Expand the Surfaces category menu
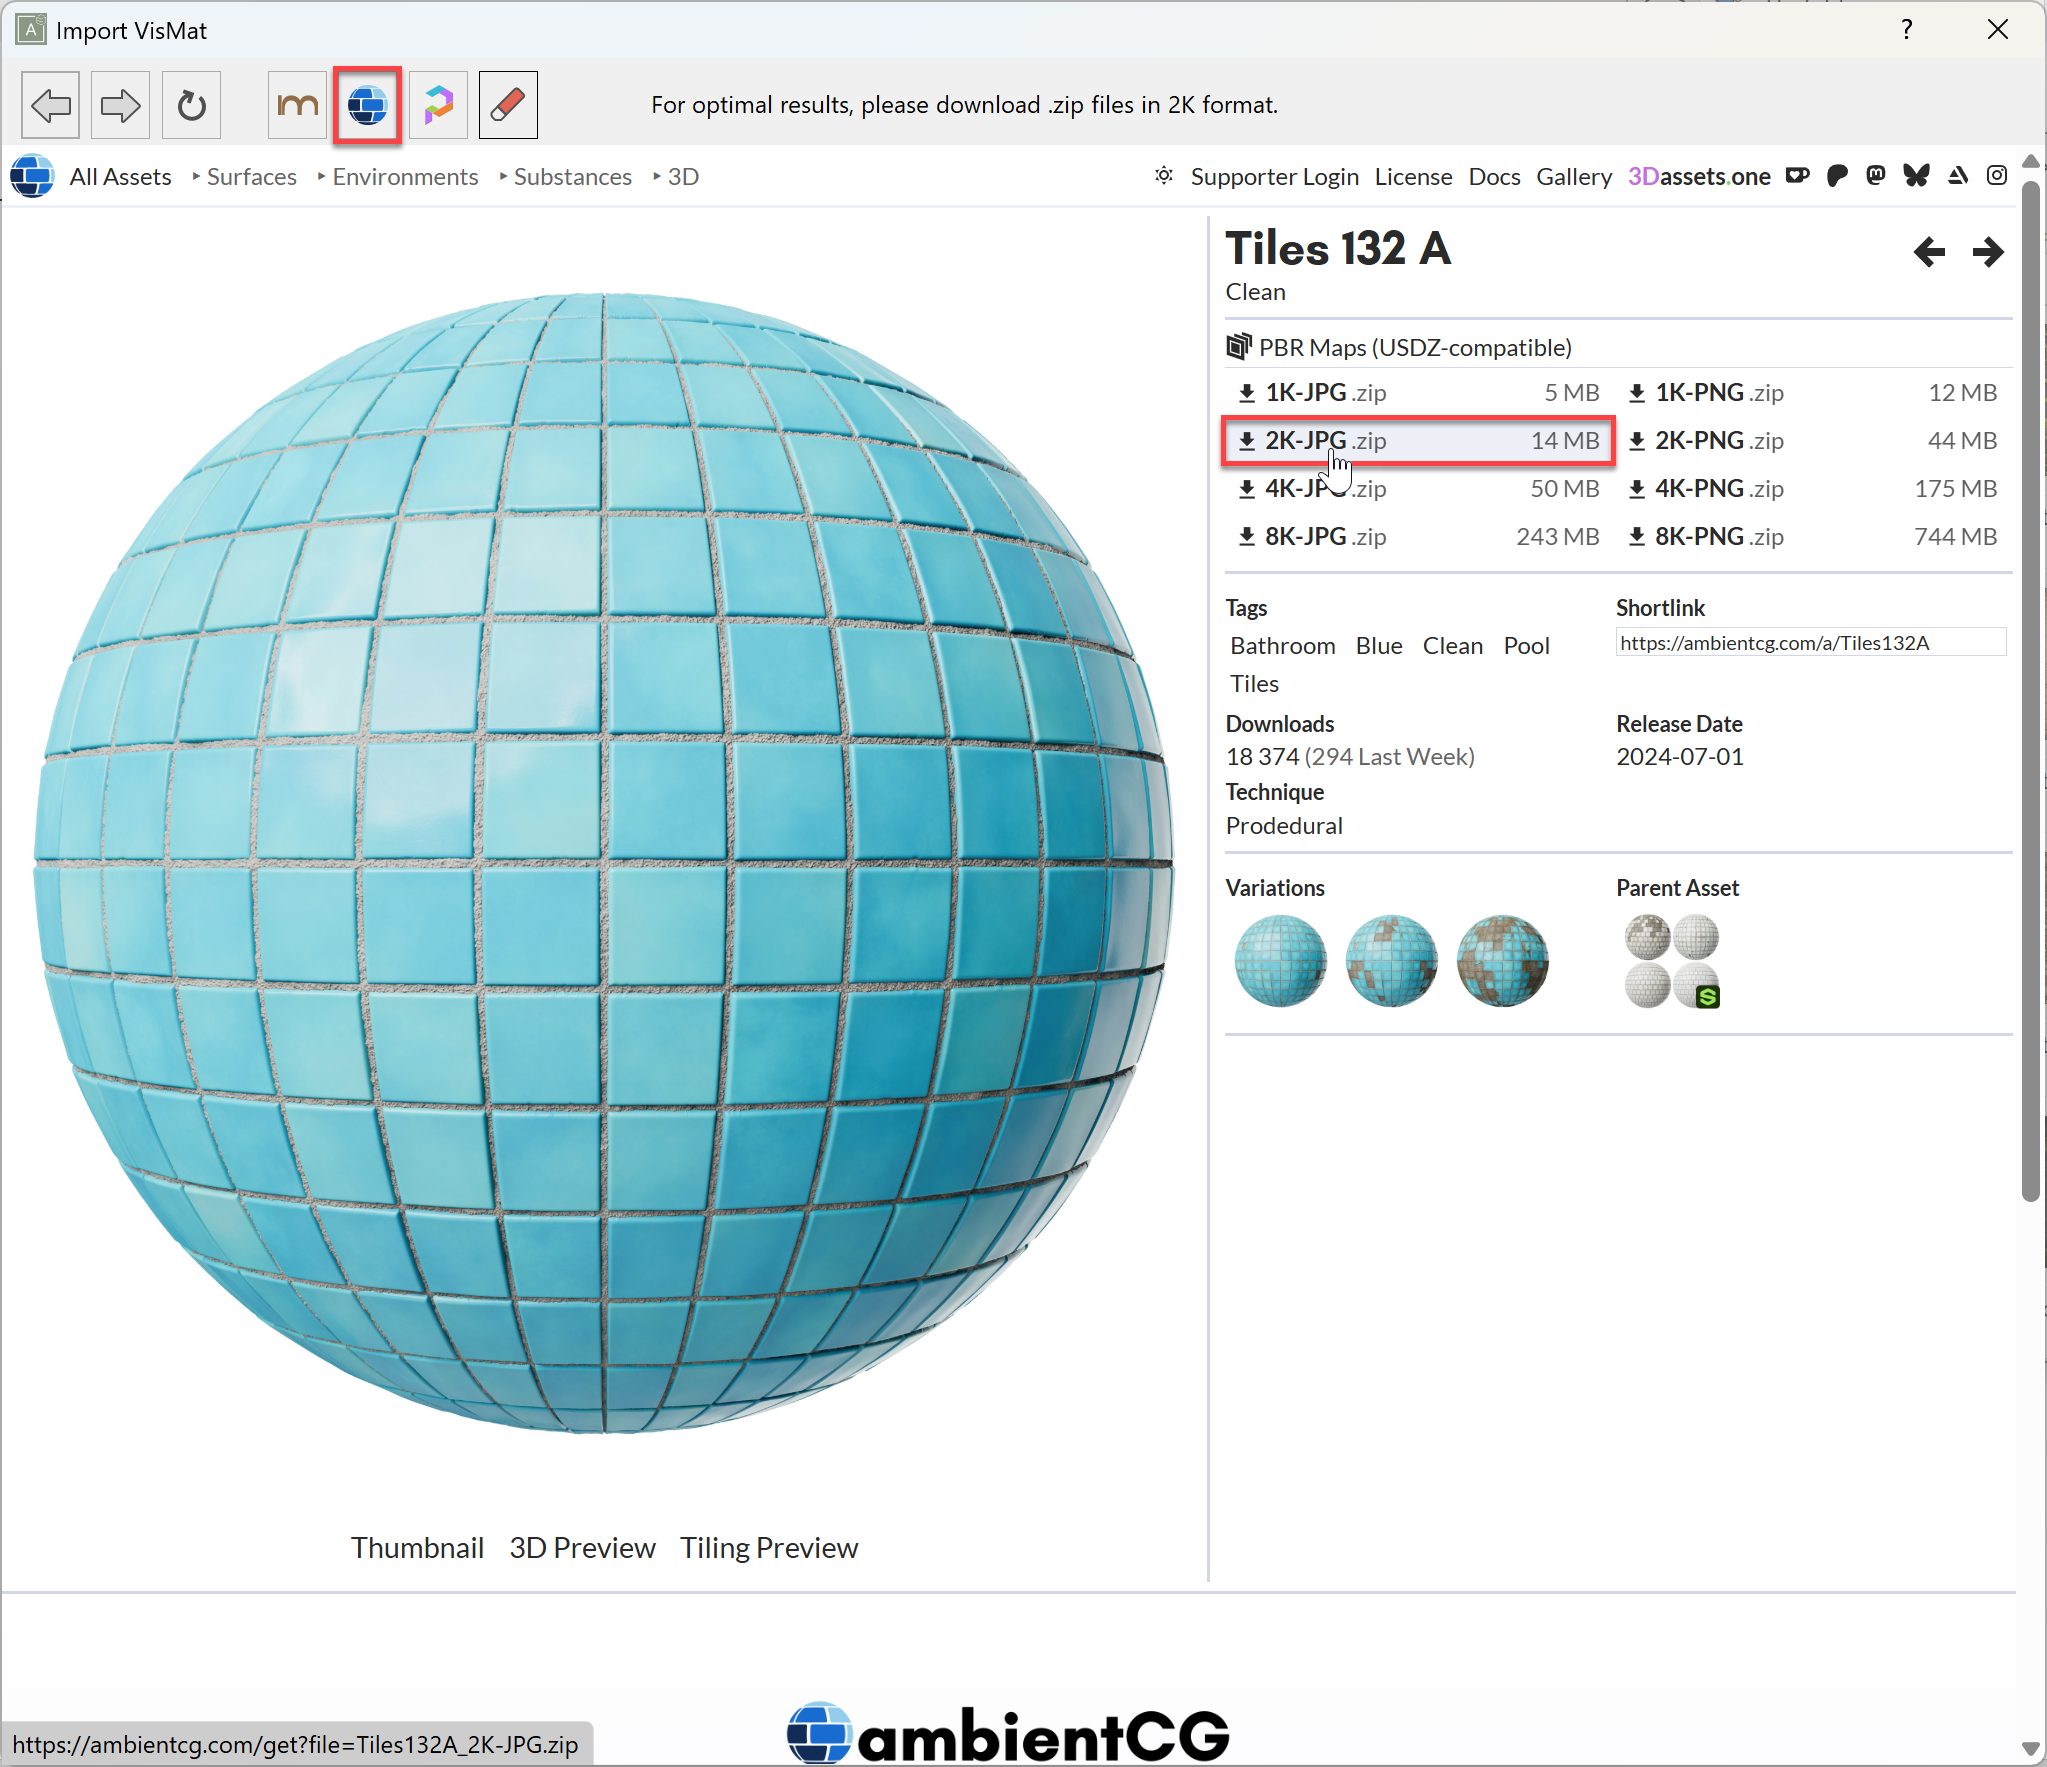 click(x=251, y=177)
